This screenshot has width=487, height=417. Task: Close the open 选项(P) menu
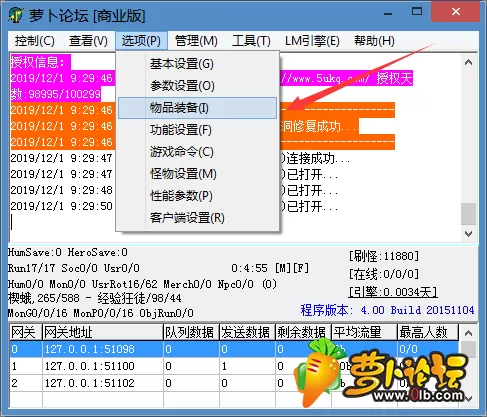[141, 41]
